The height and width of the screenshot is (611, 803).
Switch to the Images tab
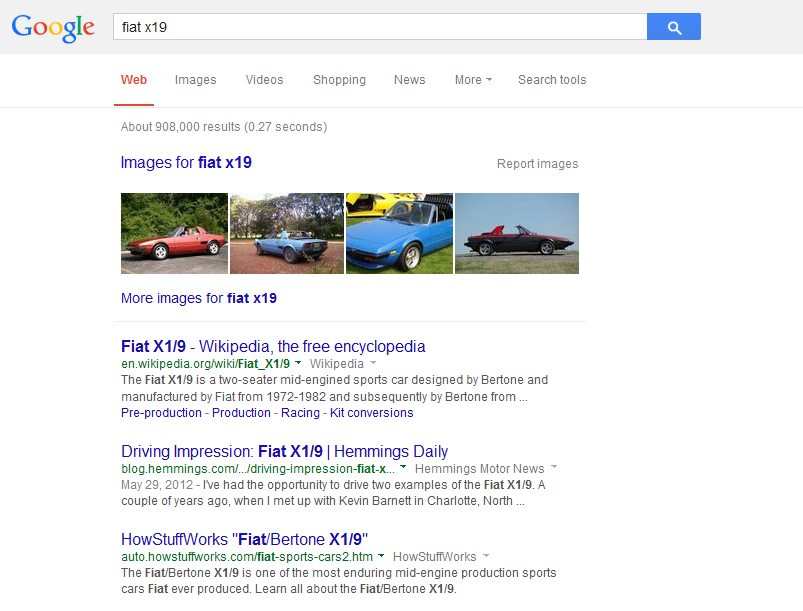pos(195,80)
